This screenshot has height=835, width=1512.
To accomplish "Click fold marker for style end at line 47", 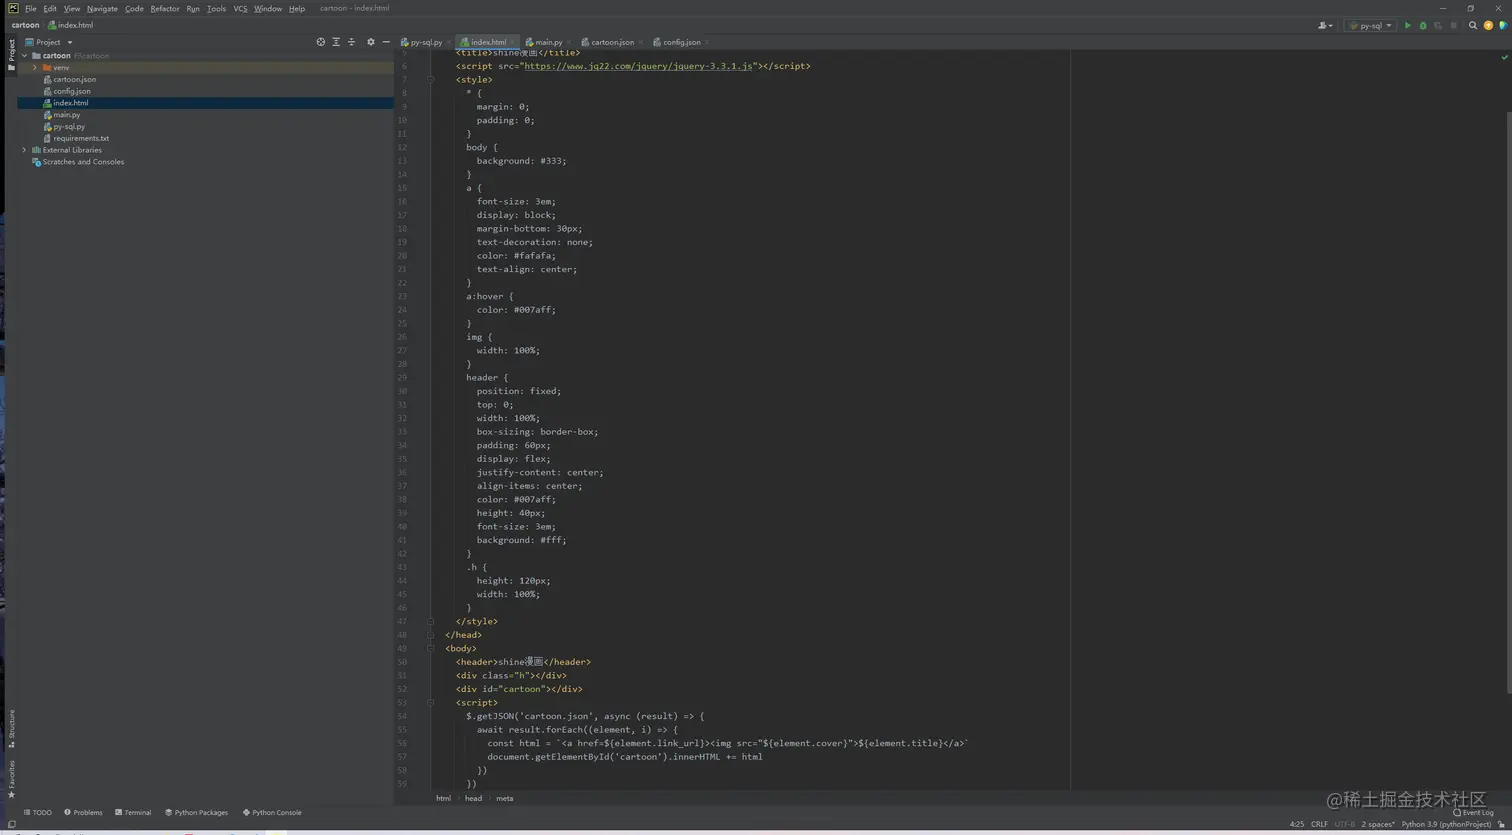I will pos(431,621).
